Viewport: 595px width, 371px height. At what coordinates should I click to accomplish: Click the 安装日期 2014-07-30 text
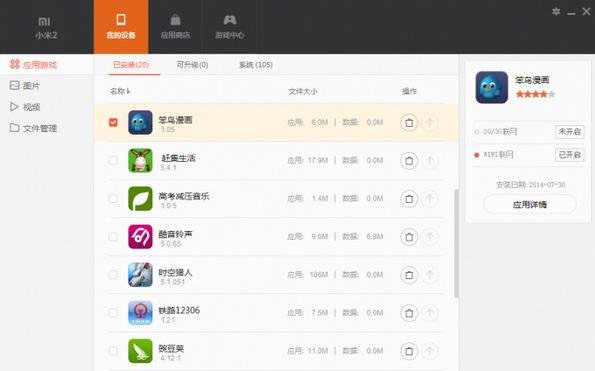point(530,185)
